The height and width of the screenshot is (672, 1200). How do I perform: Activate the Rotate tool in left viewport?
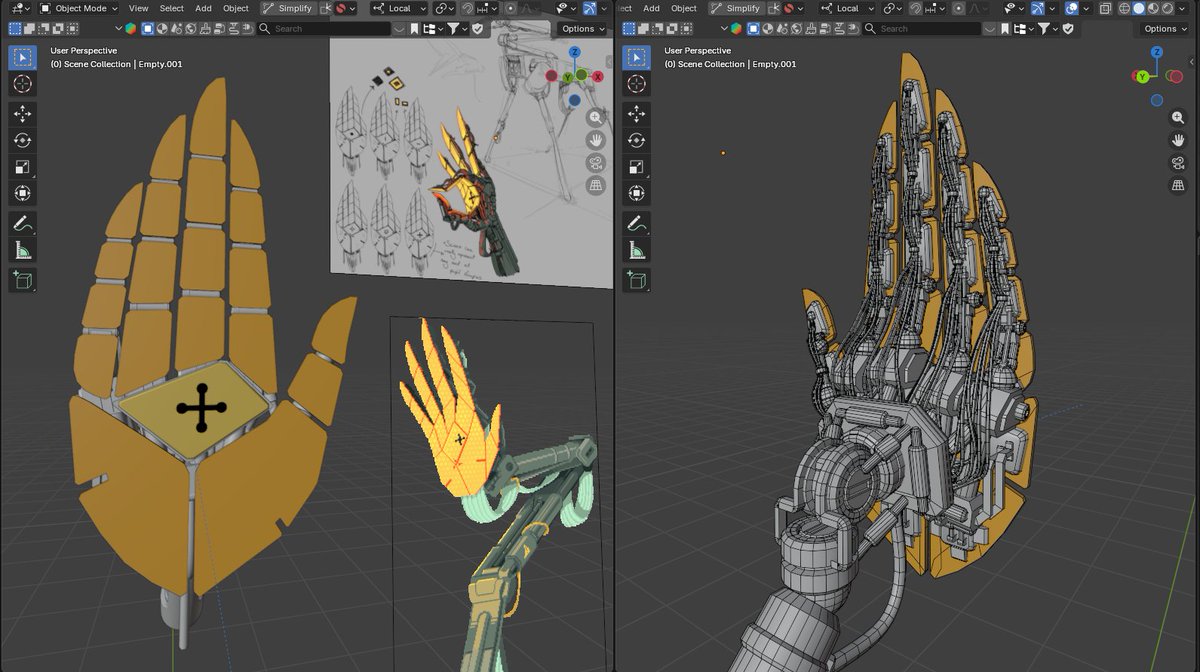(x=22, y=141)
